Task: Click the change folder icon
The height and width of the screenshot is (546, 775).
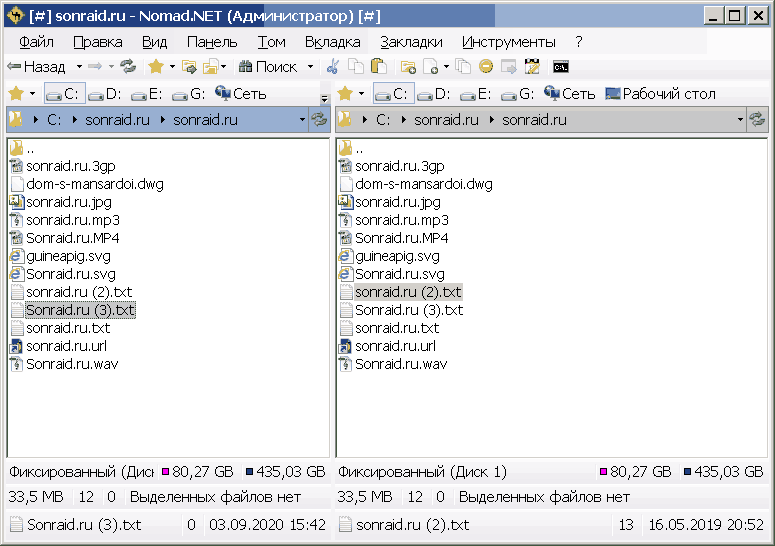Action: (x=189, y=66)
